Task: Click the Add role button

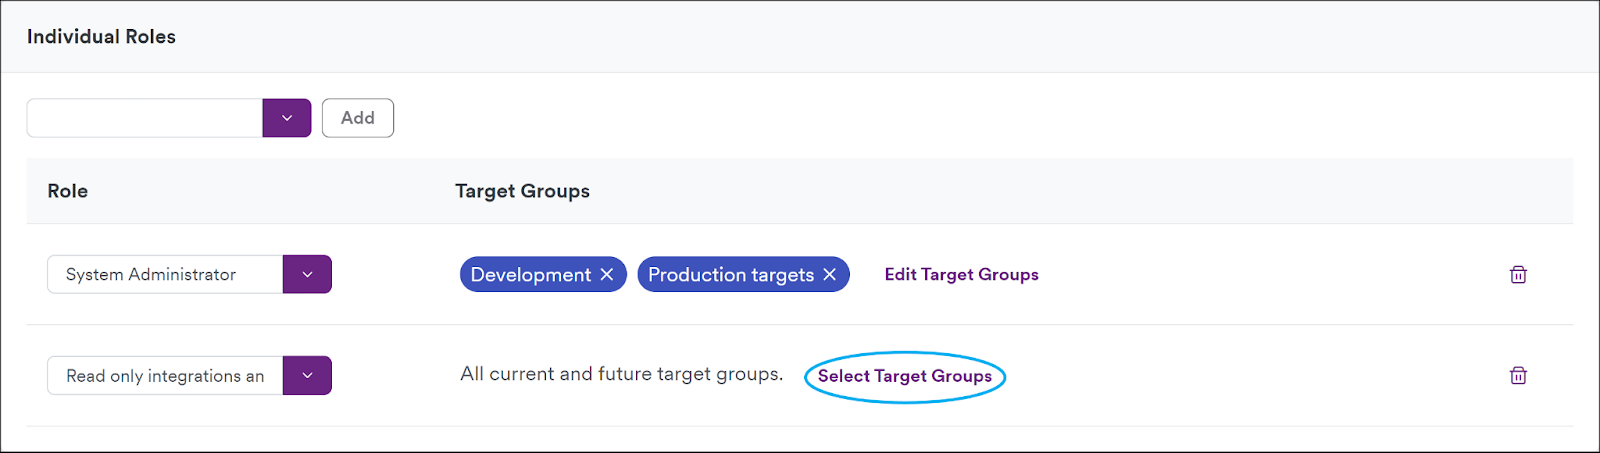Action: (358, 118)
